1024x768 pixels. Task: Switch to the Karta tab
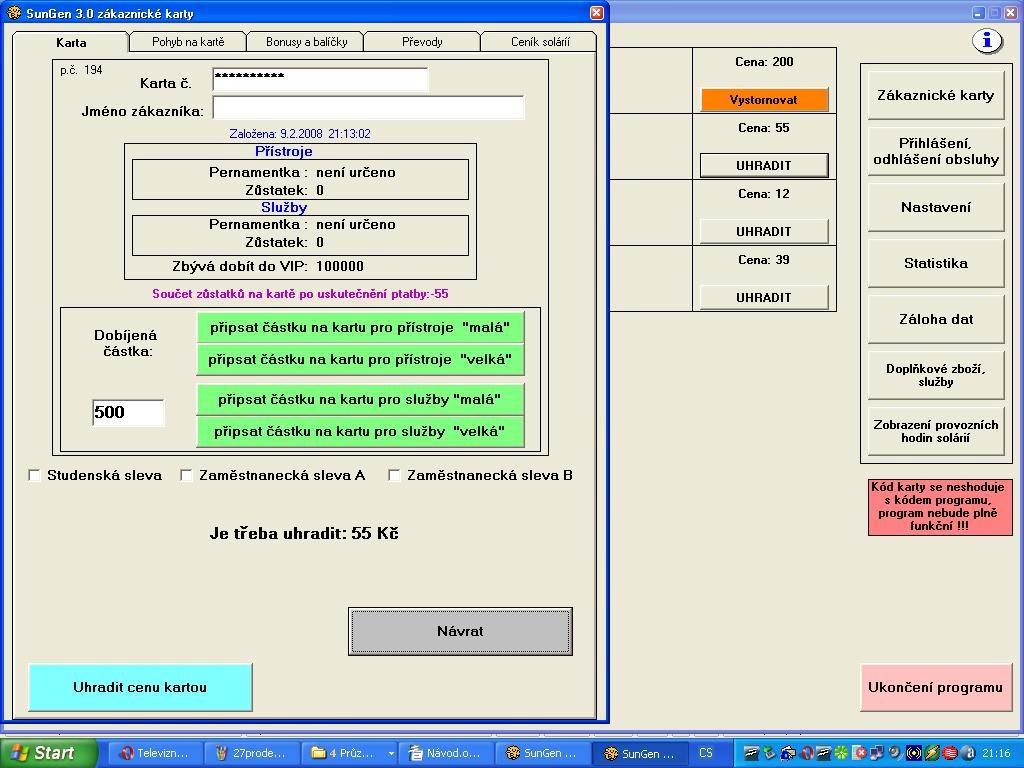71,42
